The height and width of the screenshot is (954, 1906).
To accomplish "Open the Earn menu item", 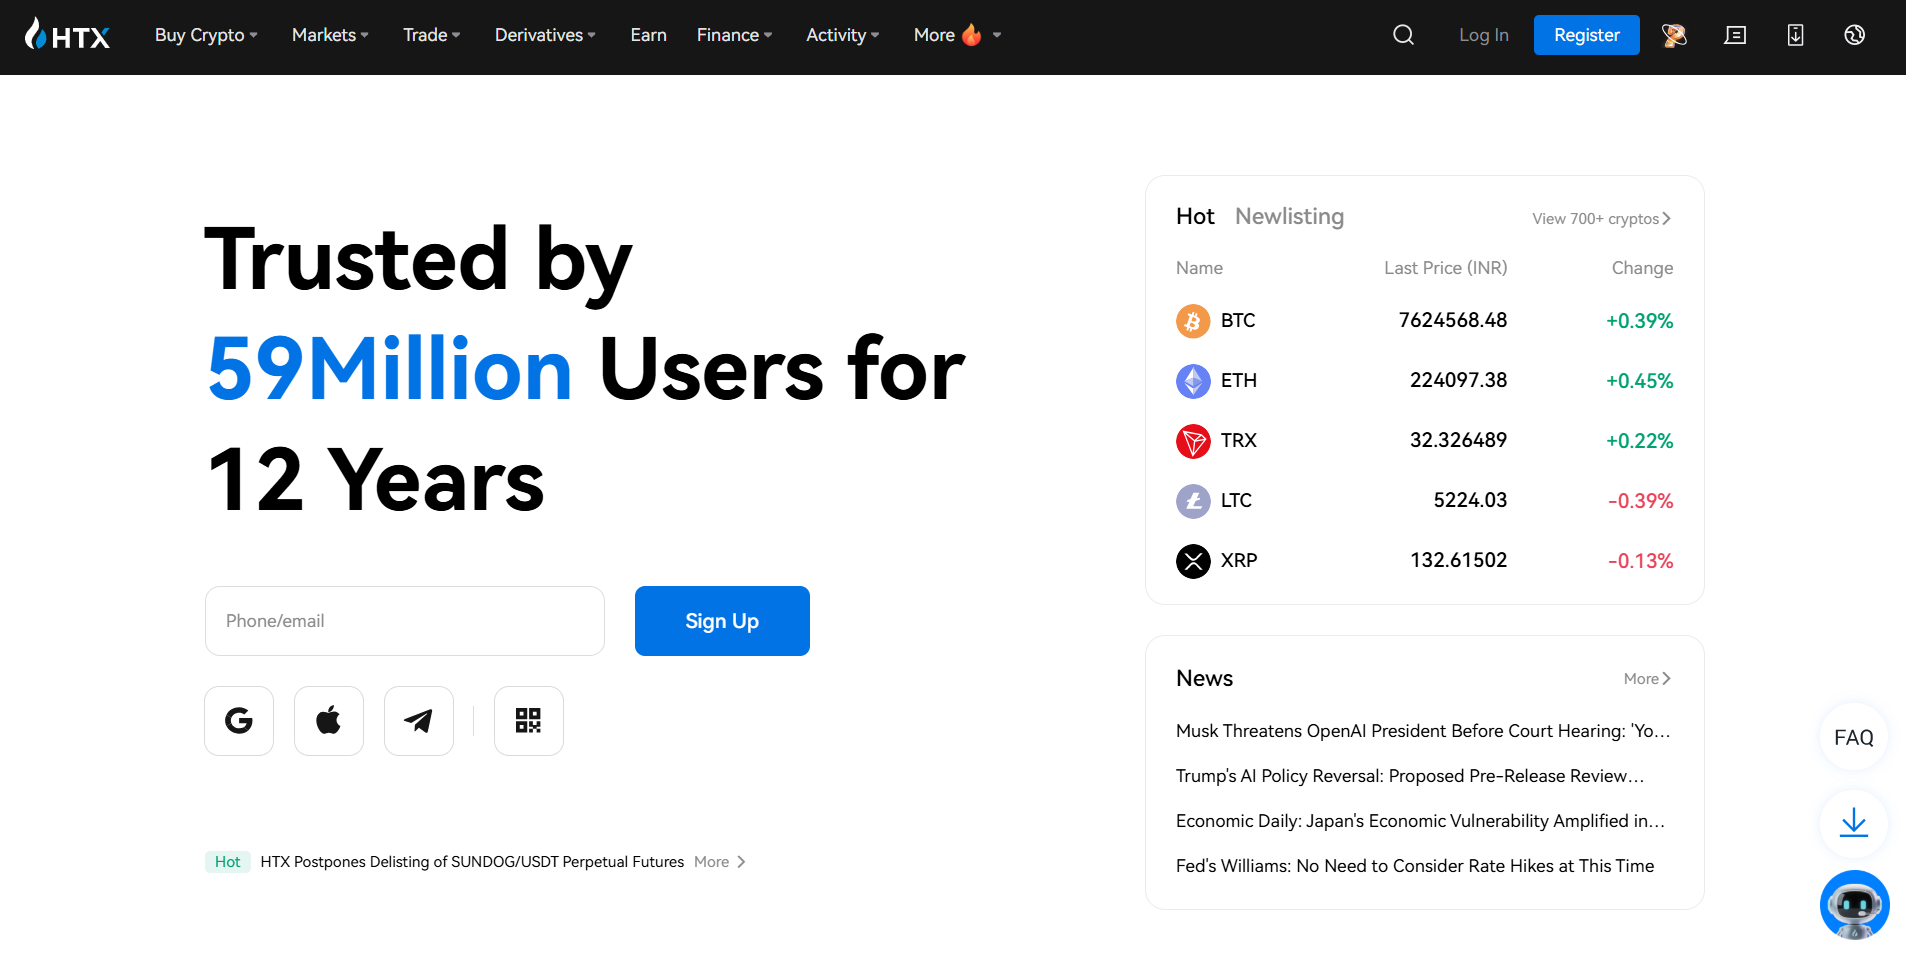I will tap(648, 35).
